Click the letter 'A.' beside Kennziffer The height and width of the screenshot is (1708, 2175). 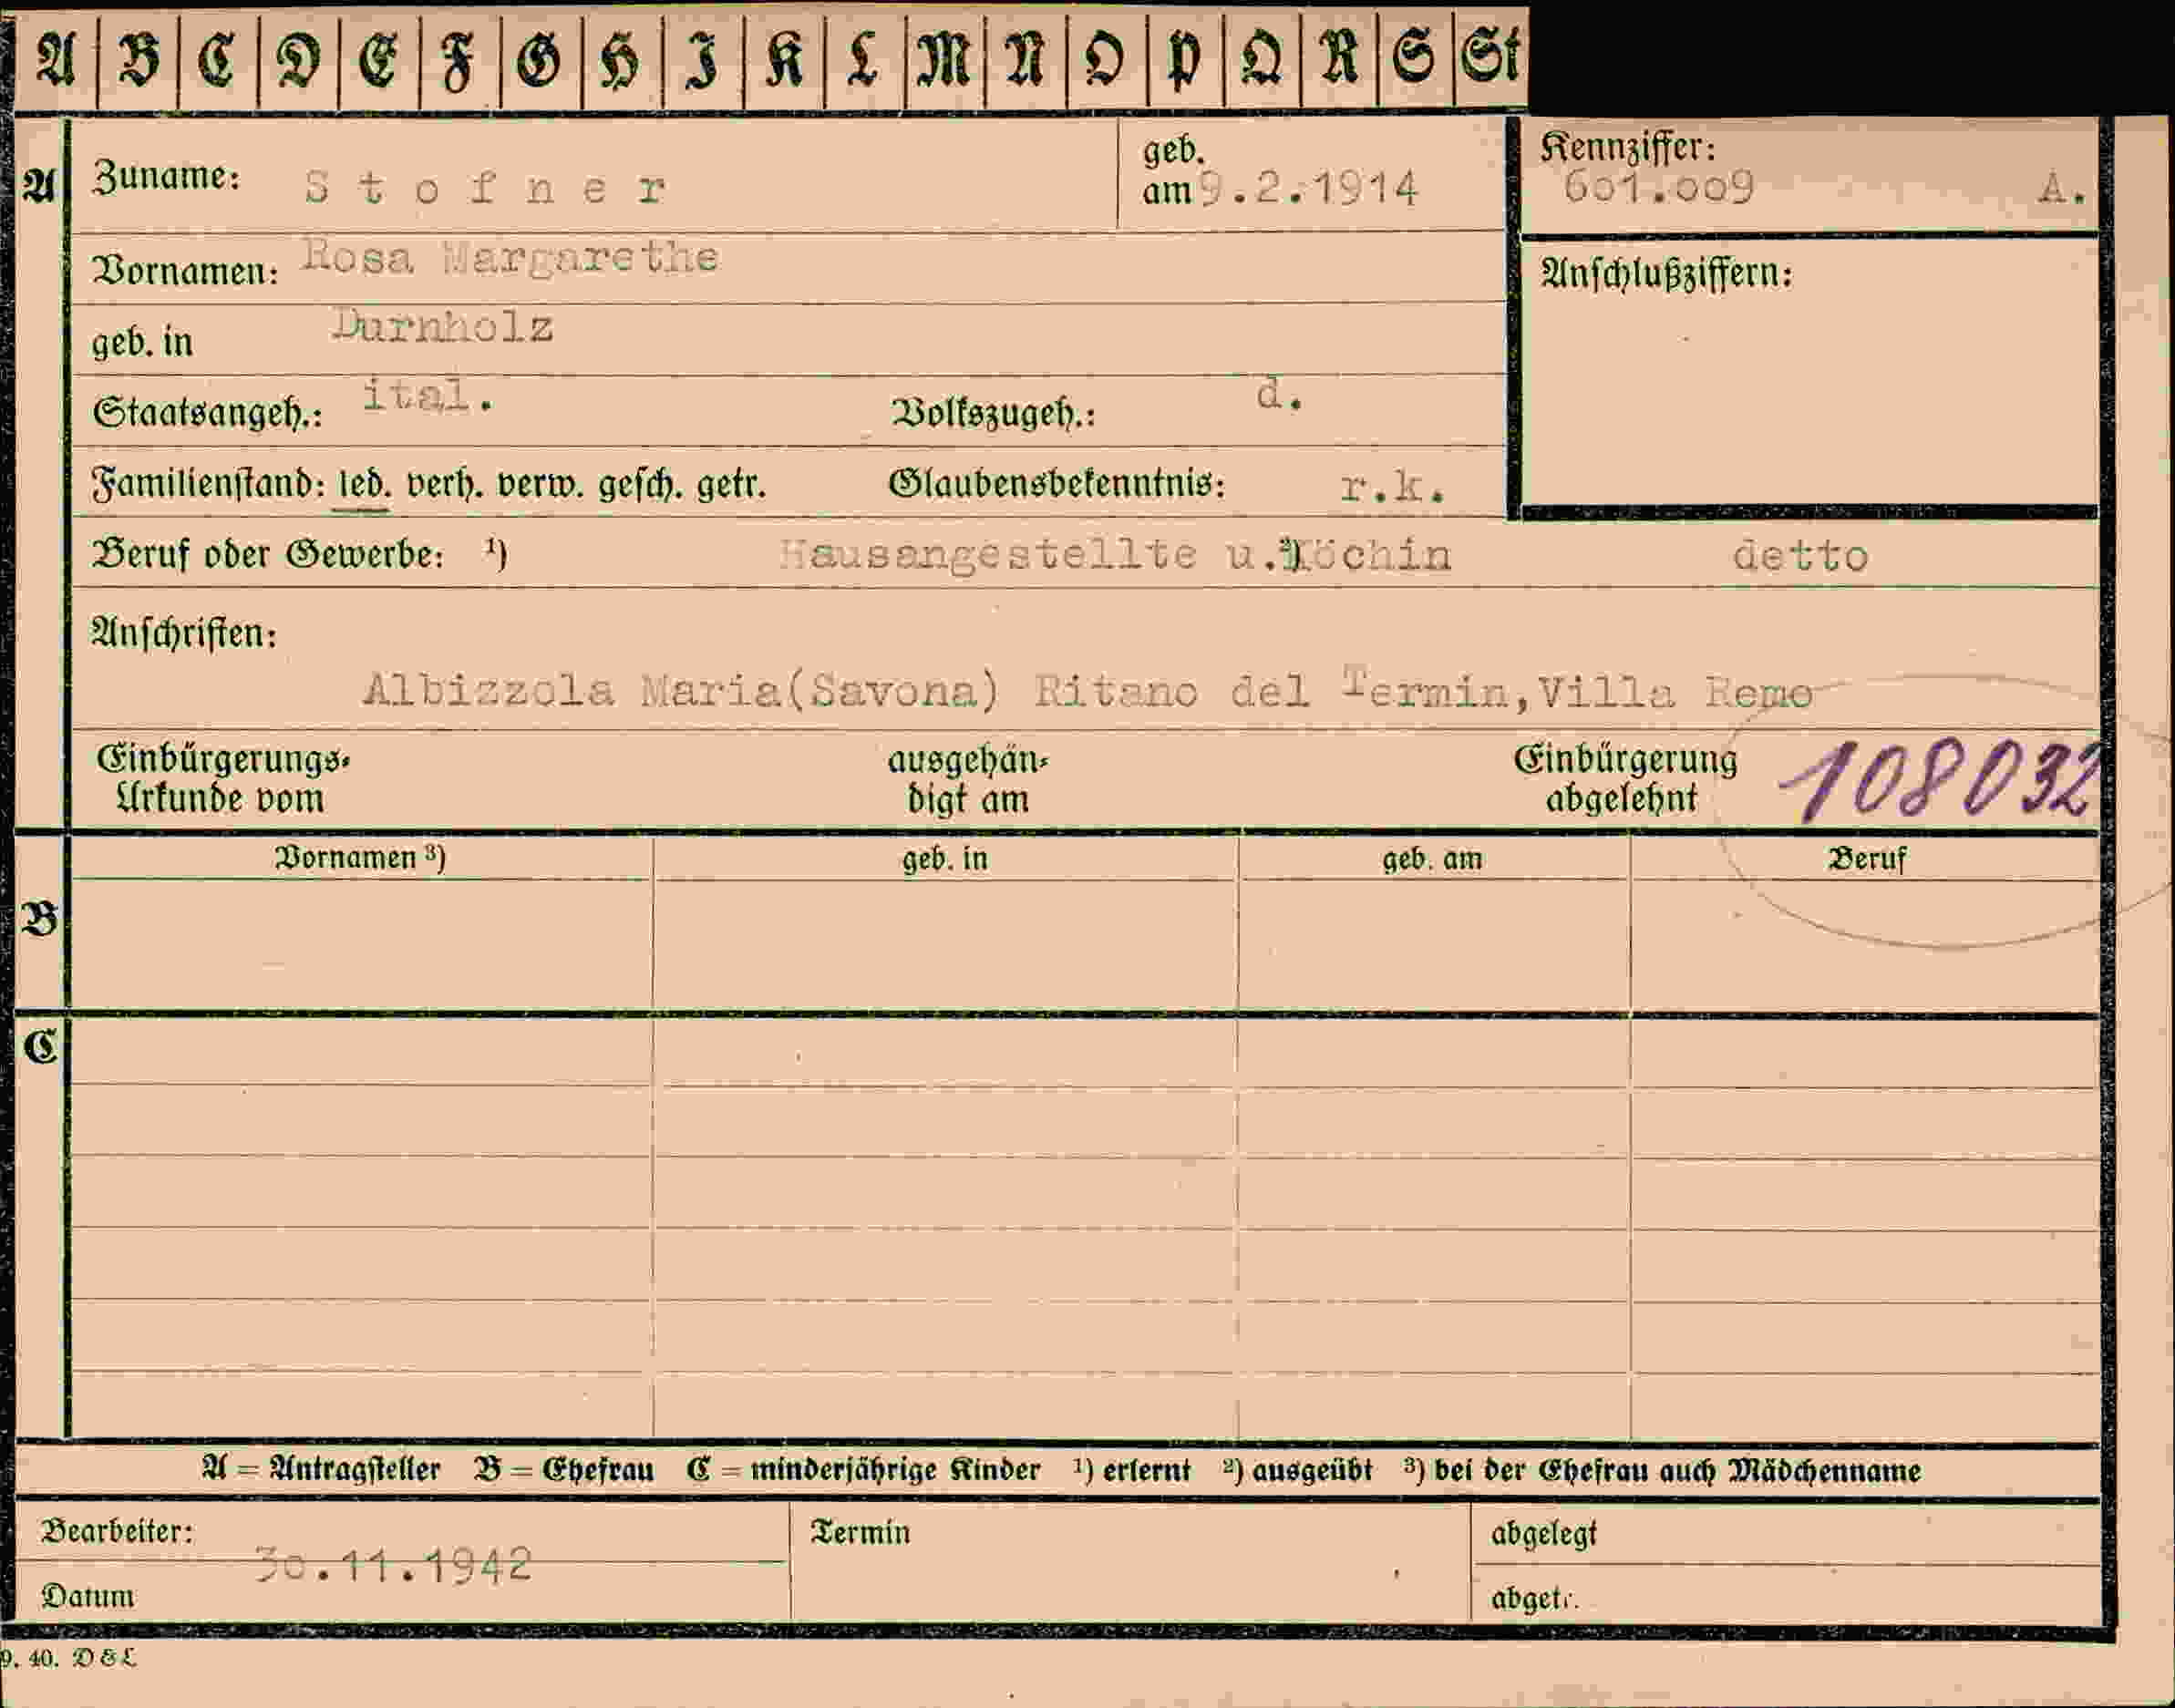click(x=2063, y=188)
